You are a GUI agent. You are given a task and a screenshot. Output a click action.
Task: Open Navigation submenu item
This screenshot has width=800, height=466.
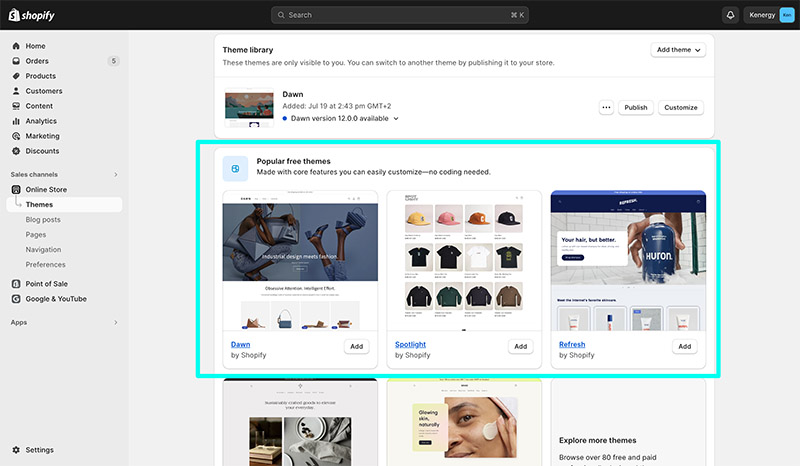click(43, 250)
